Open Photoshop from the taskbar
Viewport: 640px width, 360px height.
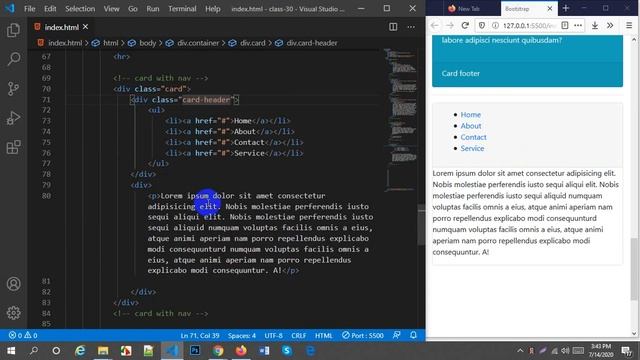(x=195, y=351)
